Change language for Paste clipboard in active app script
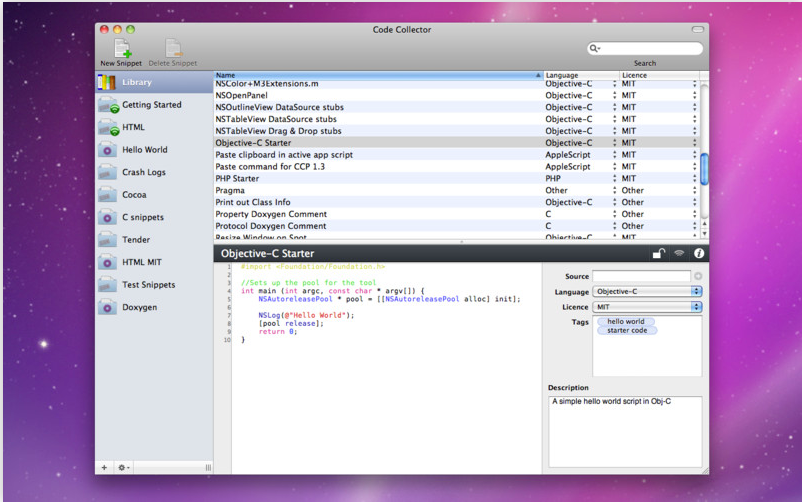 click(x=614, y=155)
